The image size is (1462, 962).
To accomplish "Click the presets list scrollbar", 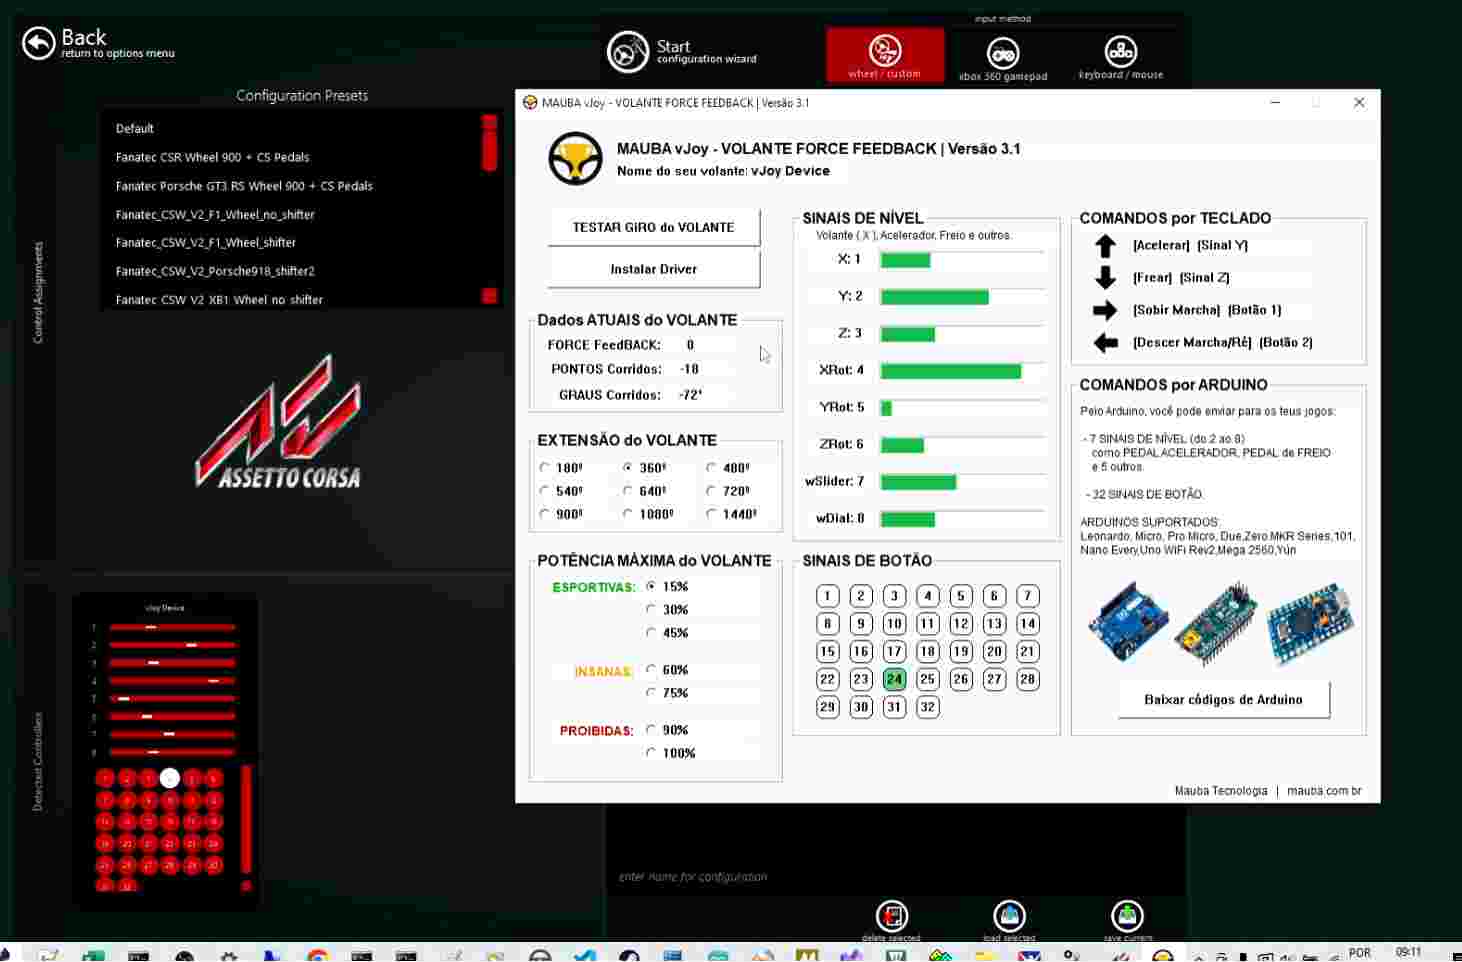I will tap(489, 208).
